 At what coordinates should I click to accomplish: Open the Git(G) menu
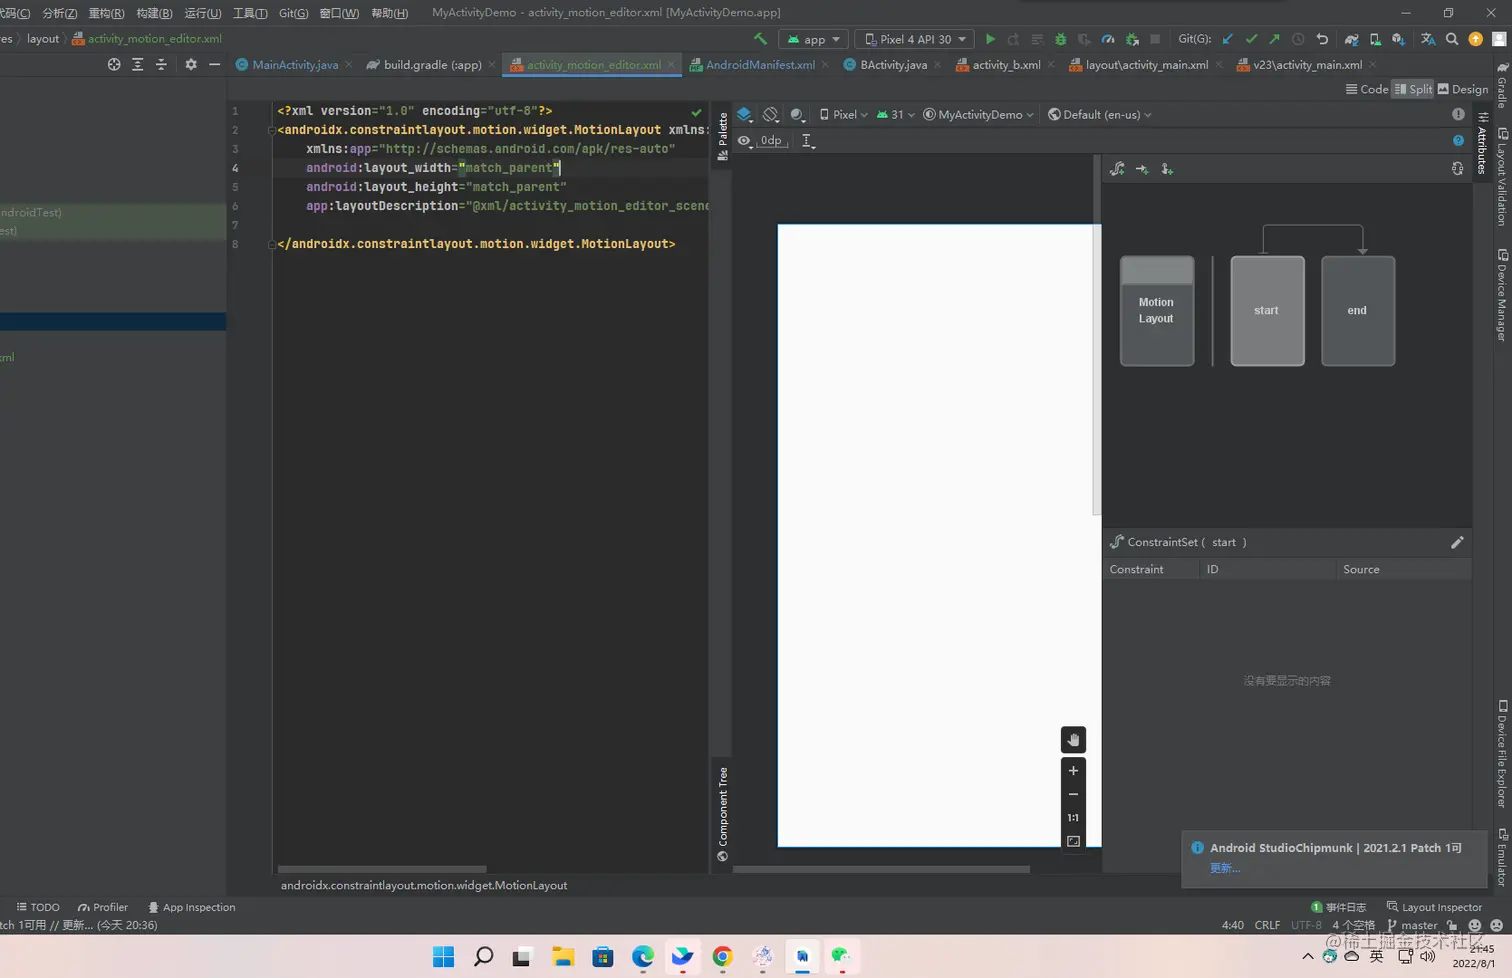coord(293,13)
